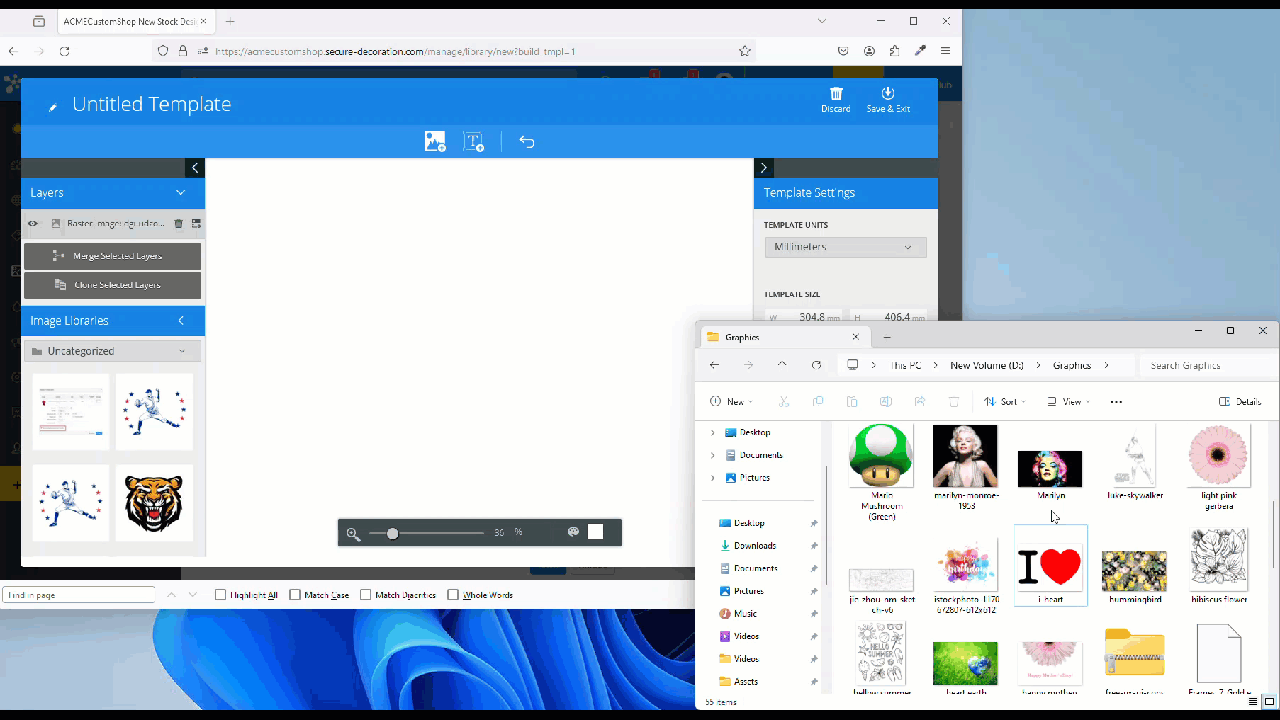Open the Template Units Millimeters dropdown
1280x720 pixels.
tap(845, 247)
